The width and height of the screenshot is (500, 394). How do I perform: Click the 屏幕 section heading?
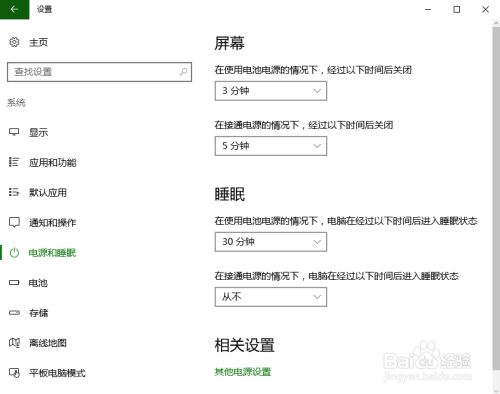tap(229, 43)
